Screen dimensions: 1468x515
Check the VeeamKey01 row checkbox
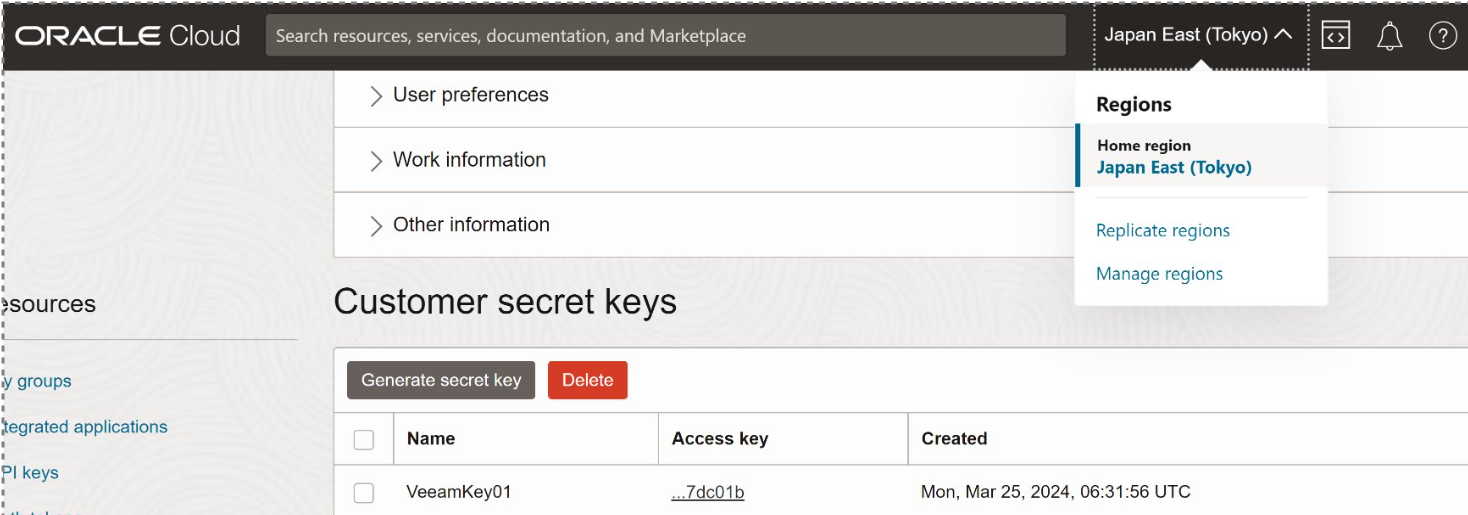point(364,492)
